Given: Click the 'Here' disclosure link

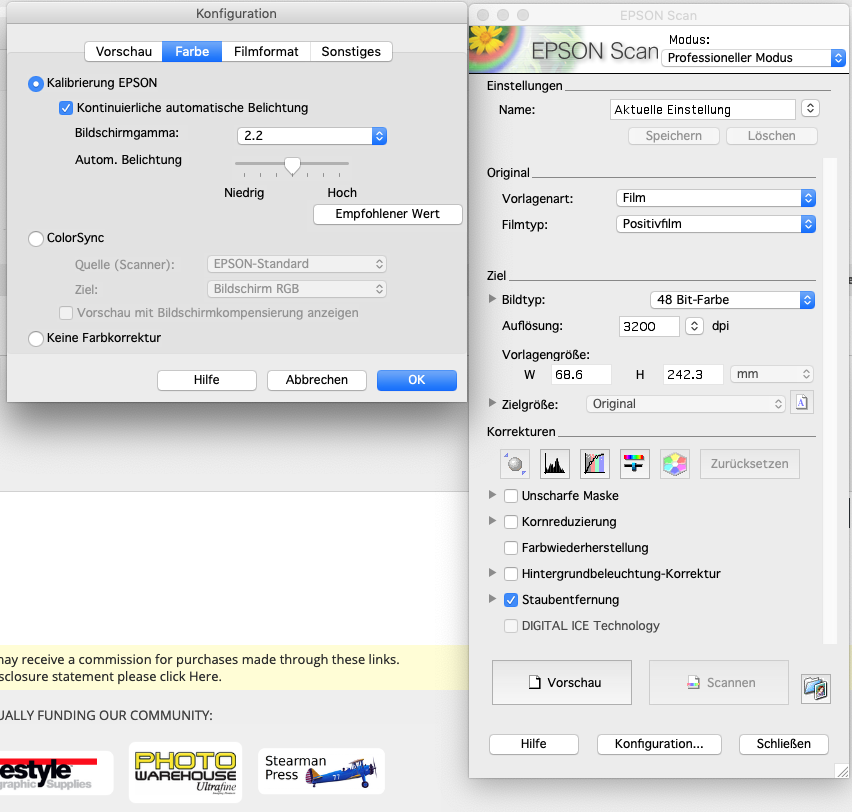Looking at the screenshot, I should [203, 677].
